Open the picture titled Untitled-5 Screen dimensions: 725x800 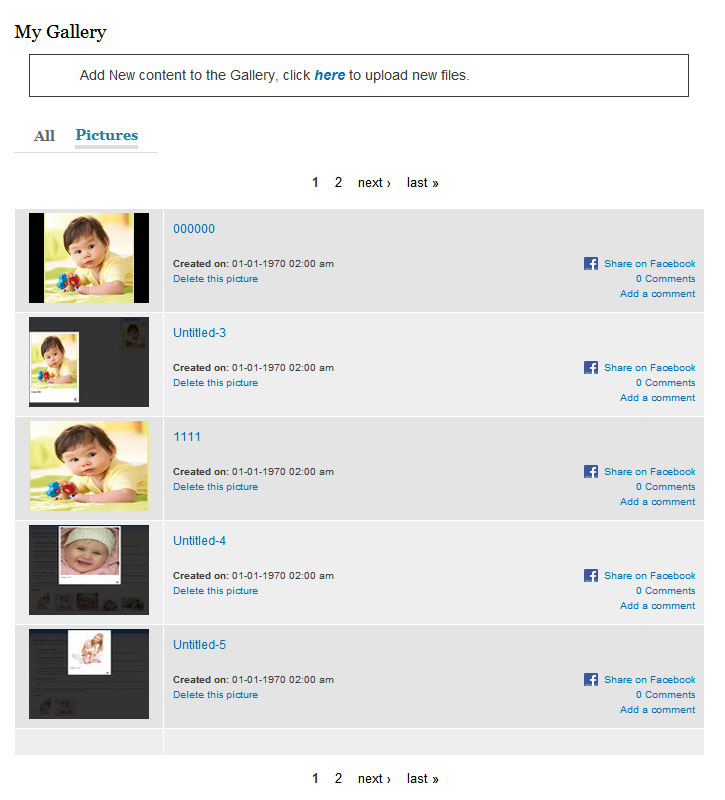[199, 645]
